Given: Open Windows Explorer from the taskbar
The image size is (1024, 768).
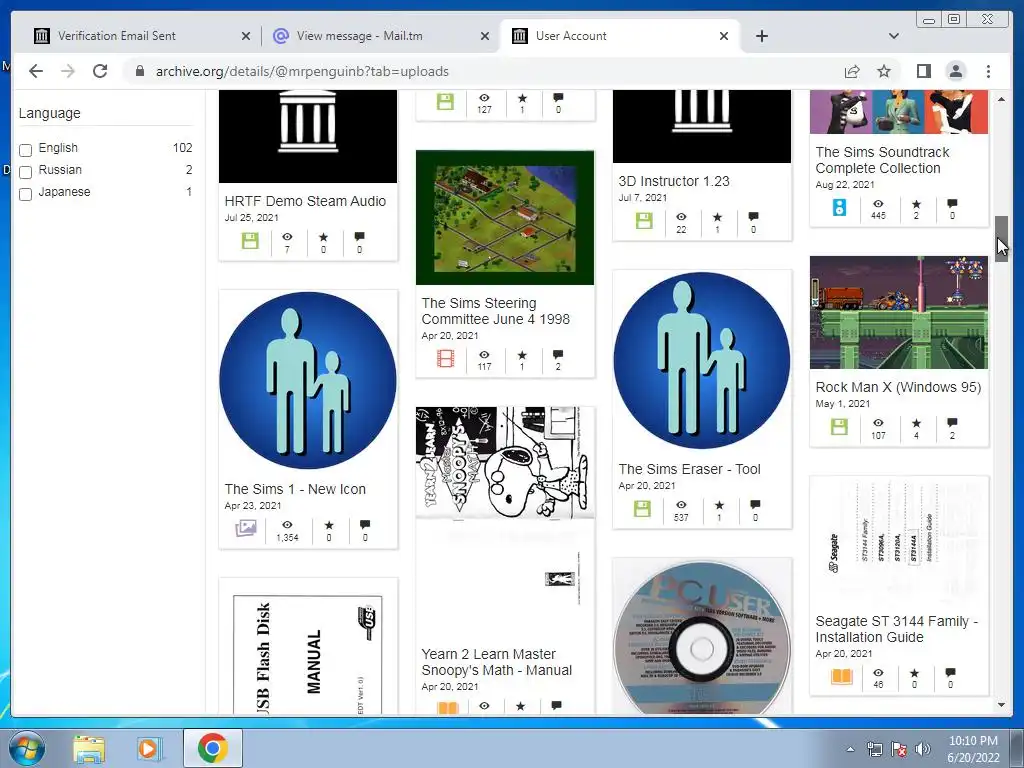Looking at the screenshot, I should pyautogui.click(x=89, y=748).
